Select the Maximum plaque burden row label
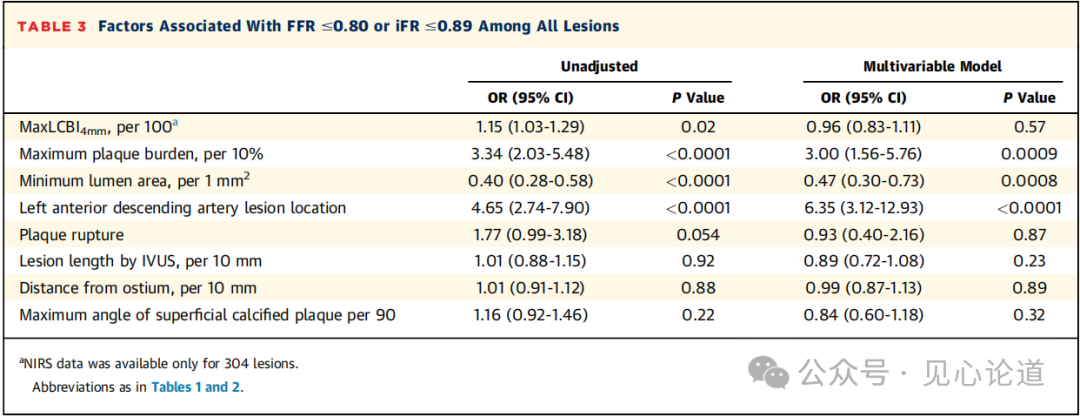 (x=141, y=154)
